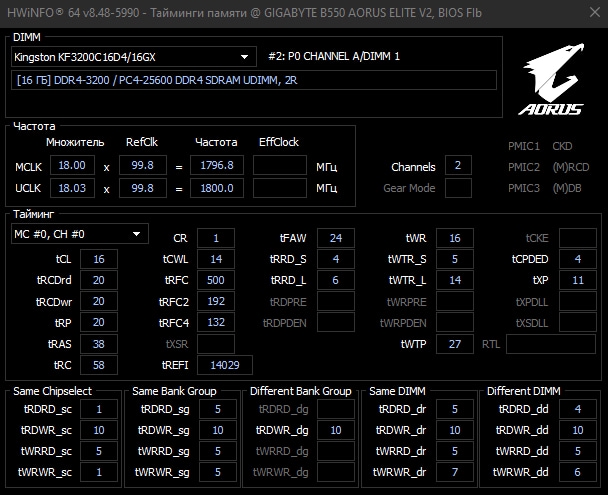
Task: Click the CR value field
Action: 216,238
